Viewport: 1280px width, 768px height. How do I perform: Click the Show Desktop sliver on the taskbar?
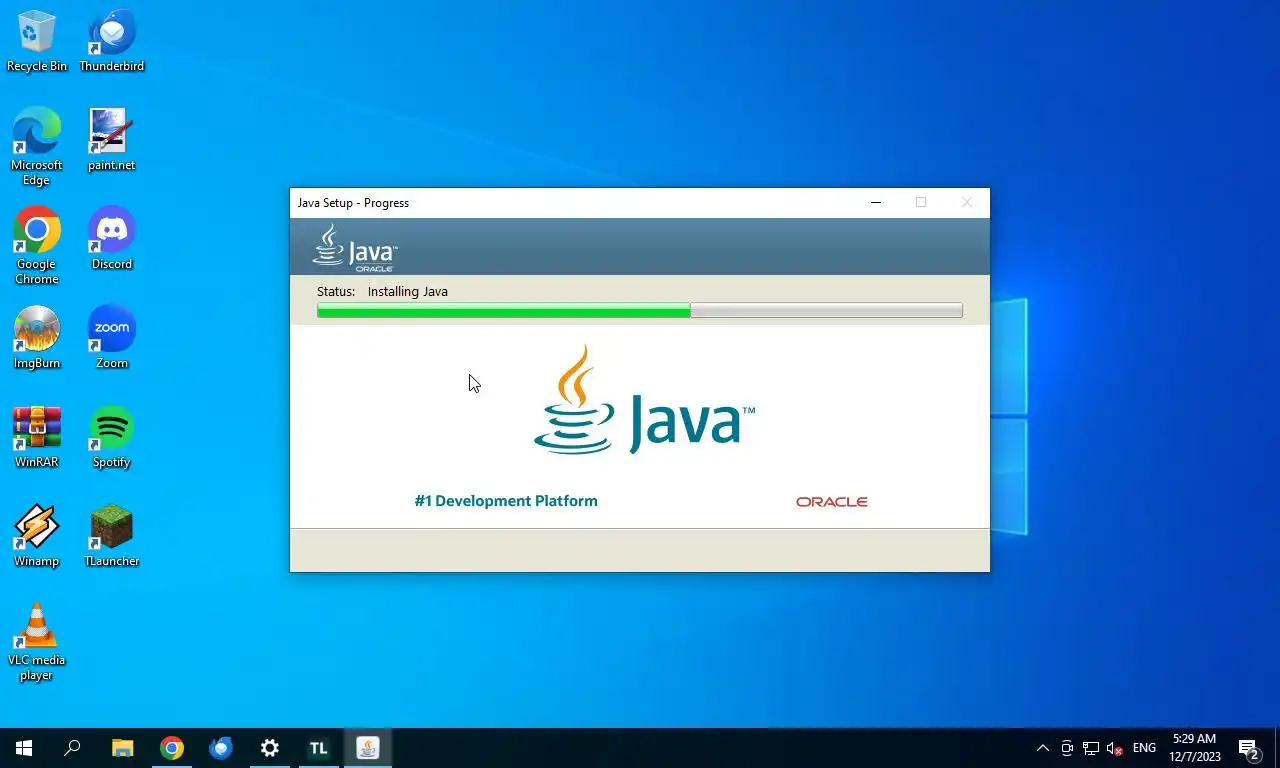[1277, 748]
